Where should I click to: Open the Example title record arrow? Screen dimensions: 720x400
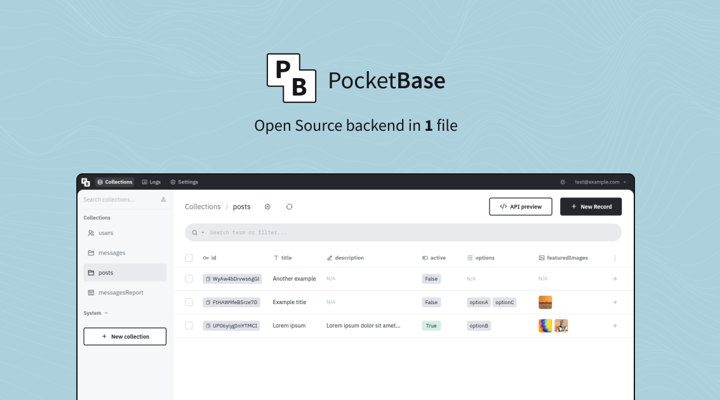coord(615,302)
